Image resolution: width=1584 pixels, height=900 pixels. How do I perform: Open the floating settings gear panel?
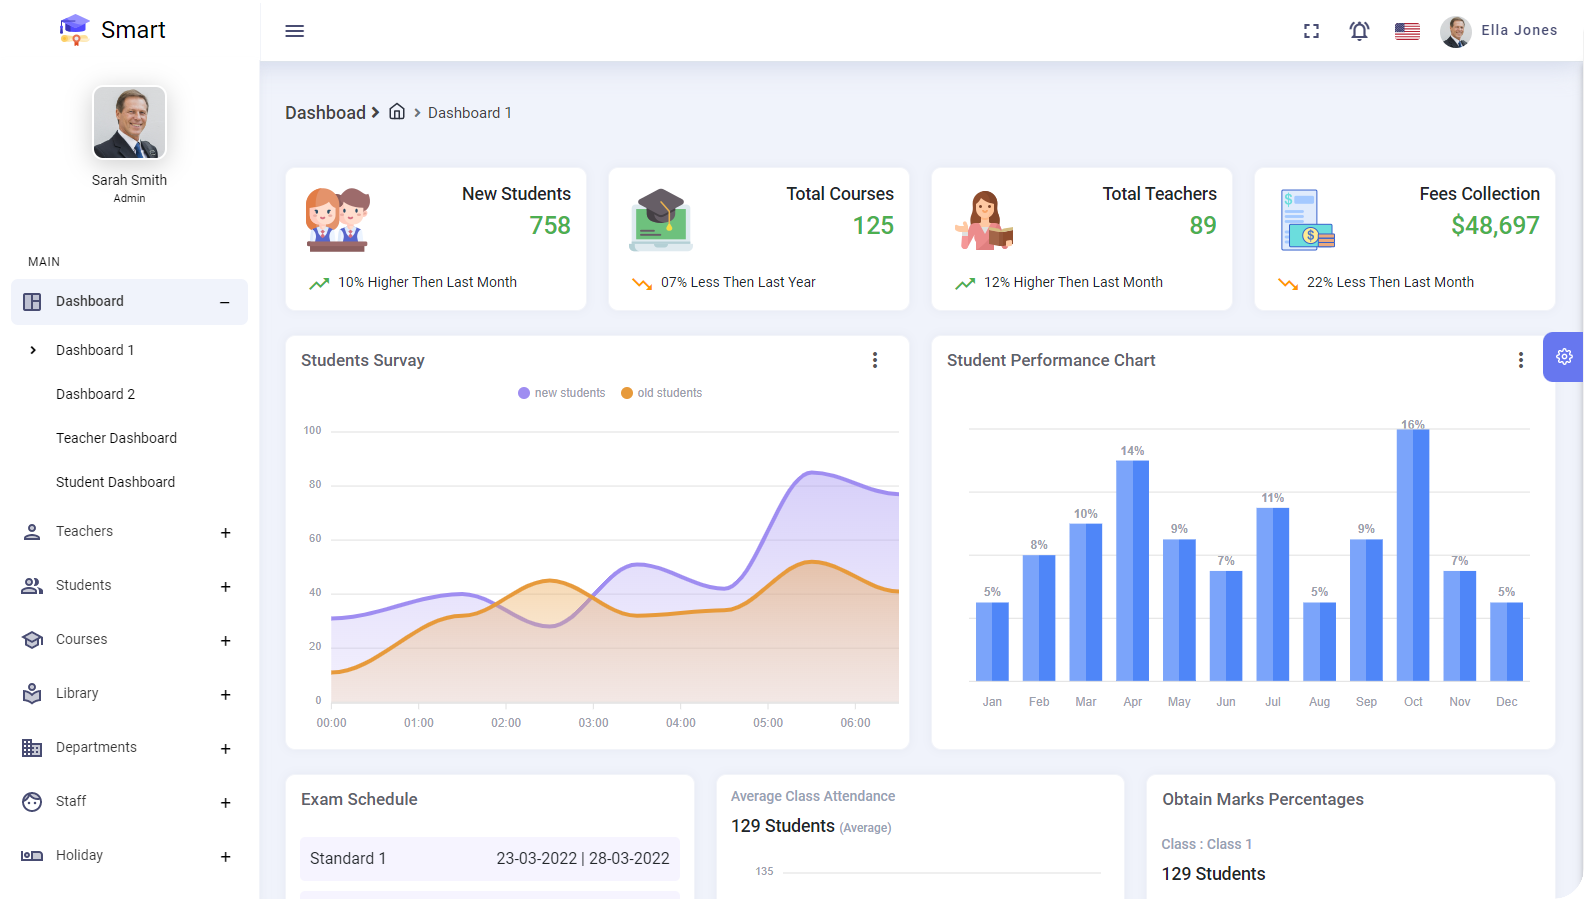1564,357
